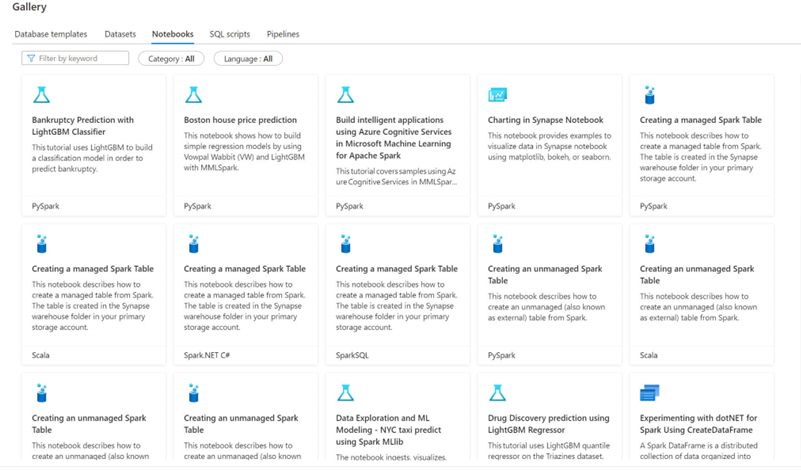This screenshot has height=470, width=801.
Task: Open Build intelligent applications using Azure Cognitive Services
Action: (393, 137)
